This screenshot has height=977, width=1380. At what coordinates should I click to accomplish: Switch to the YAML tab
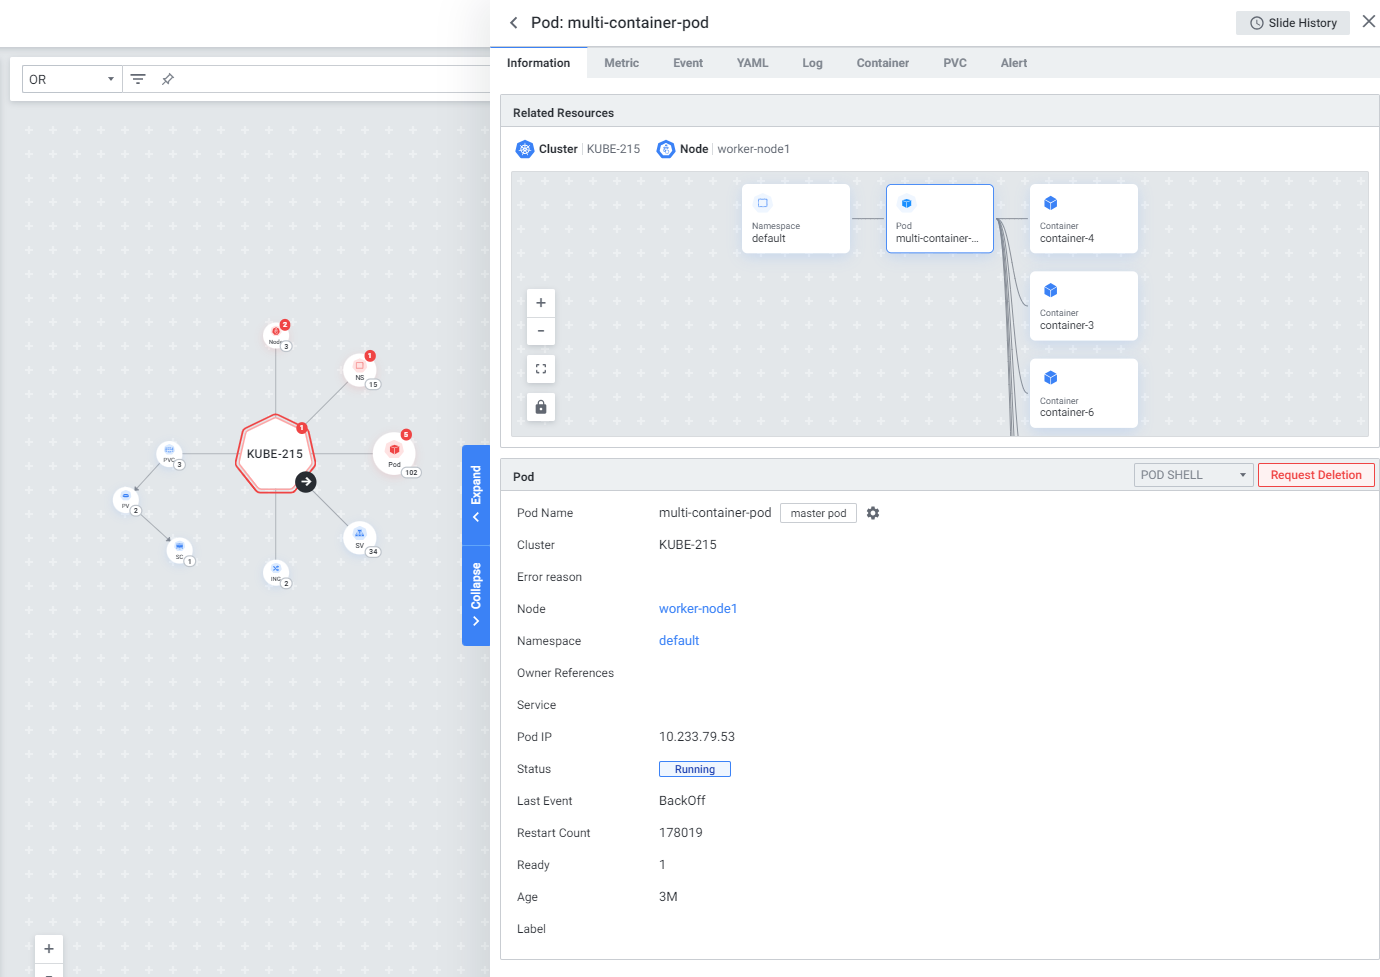[752, 63]
